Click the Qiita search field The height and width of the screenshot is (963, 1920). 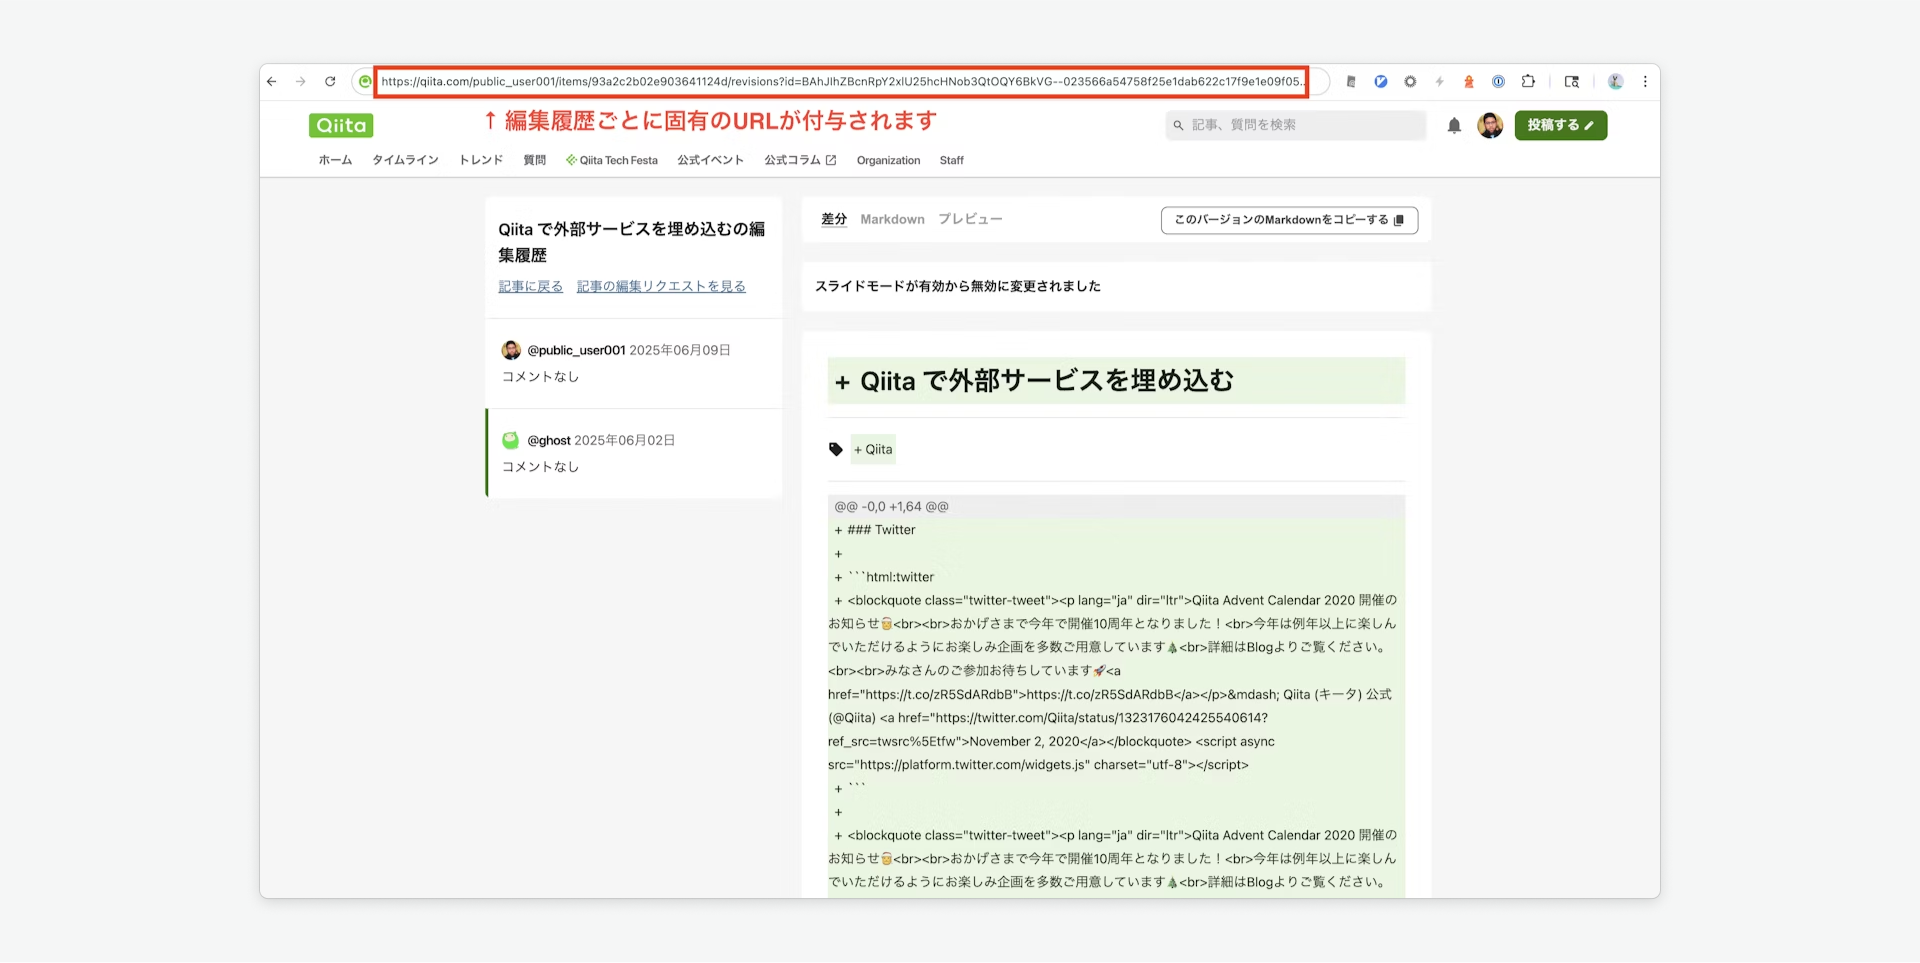point(1296,125)
